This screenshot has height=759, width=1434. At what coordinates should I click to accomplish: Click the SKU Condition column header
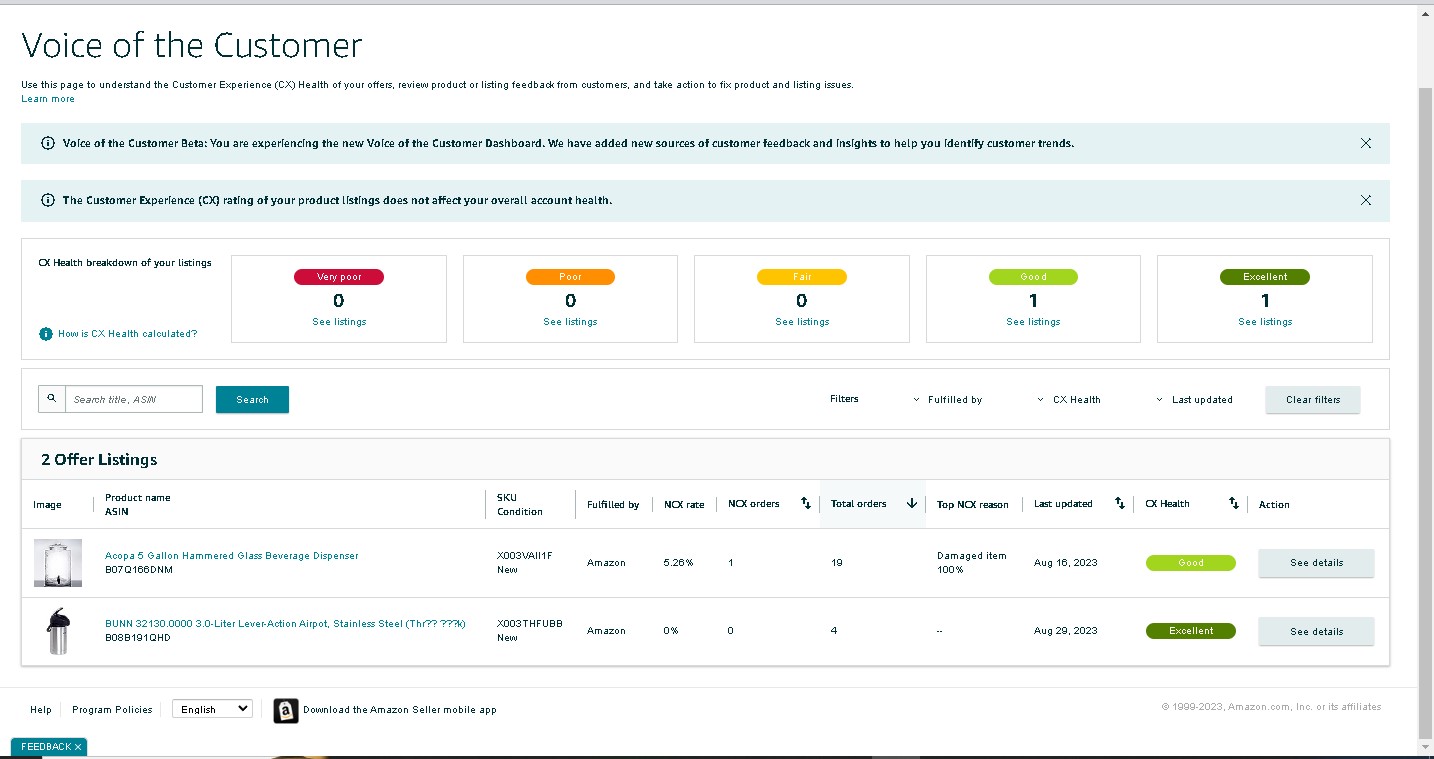coord(520,505)
